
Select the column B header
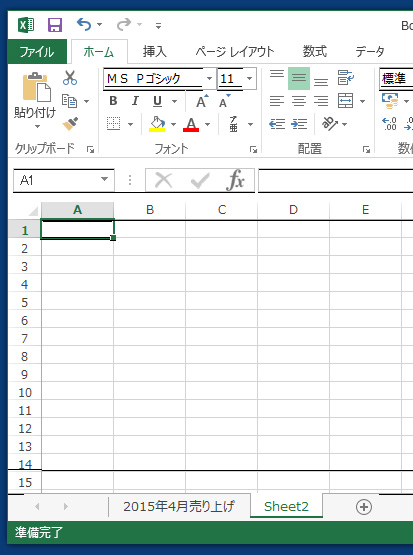(x=150, y=210)
